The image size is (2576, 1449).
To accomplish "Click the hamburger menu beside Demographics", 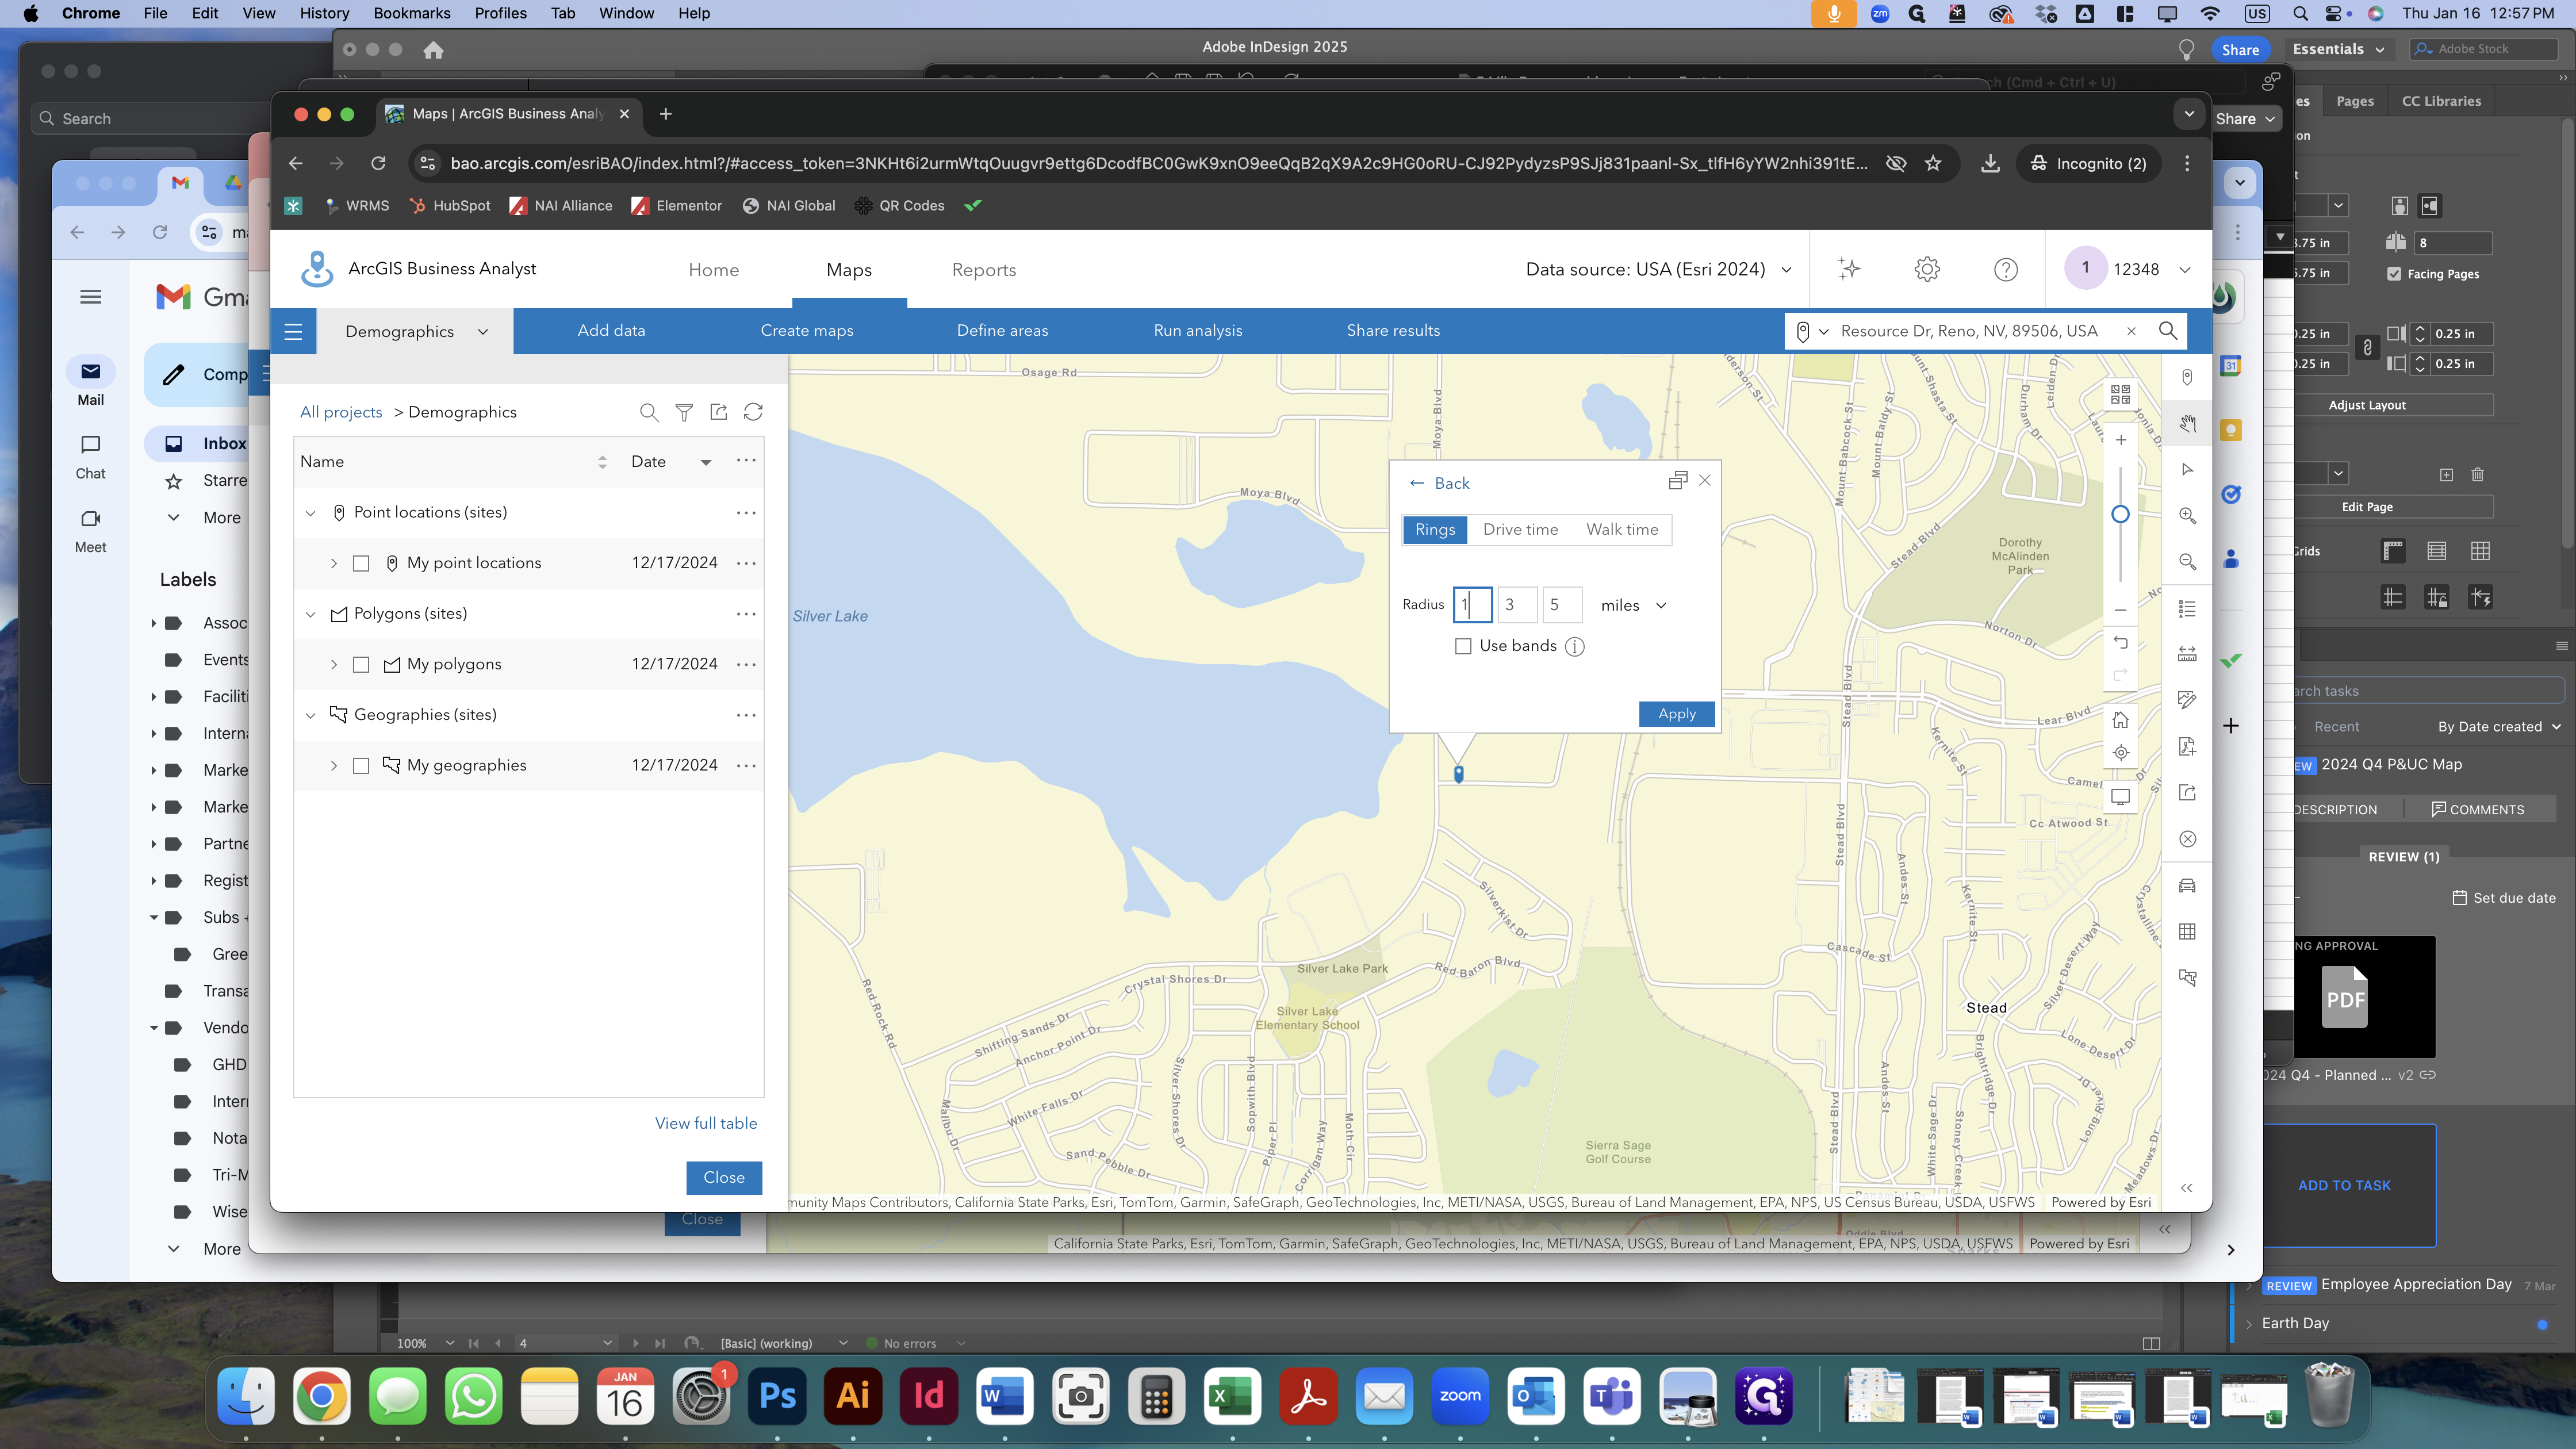I will [293, 331].
